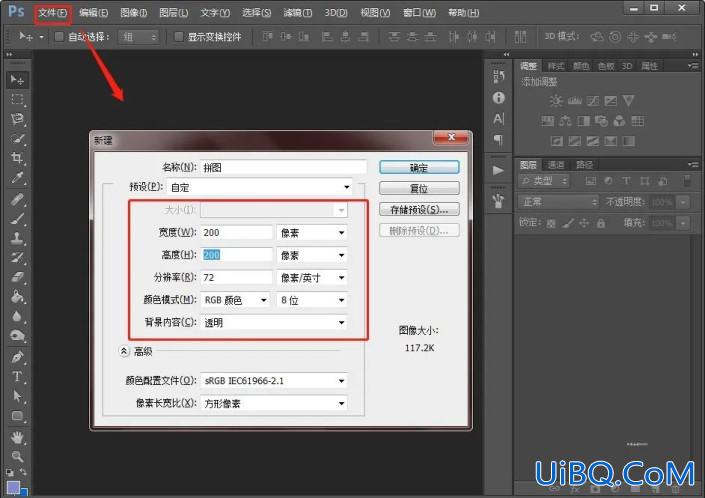
Task: Open the Image menu
Action: [x=134, y=13]
